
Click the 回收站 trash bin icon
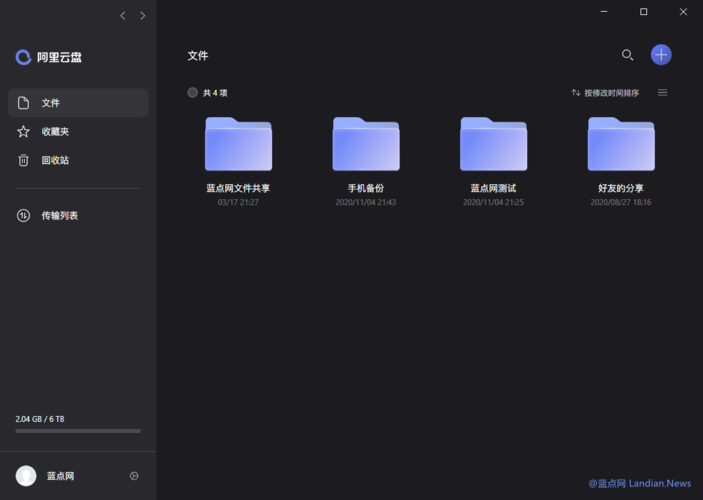pyautogui.click(x=23, y=160)
